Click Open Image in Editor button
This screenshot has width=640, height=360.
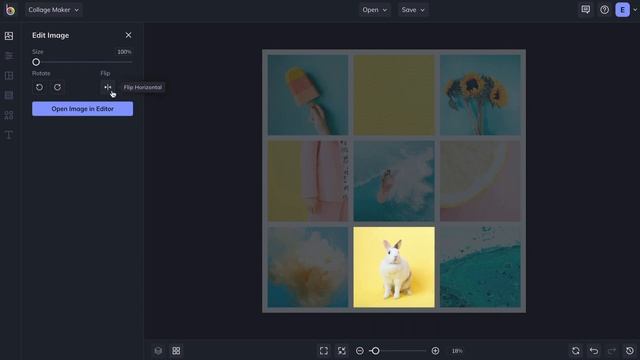point(82,109)
